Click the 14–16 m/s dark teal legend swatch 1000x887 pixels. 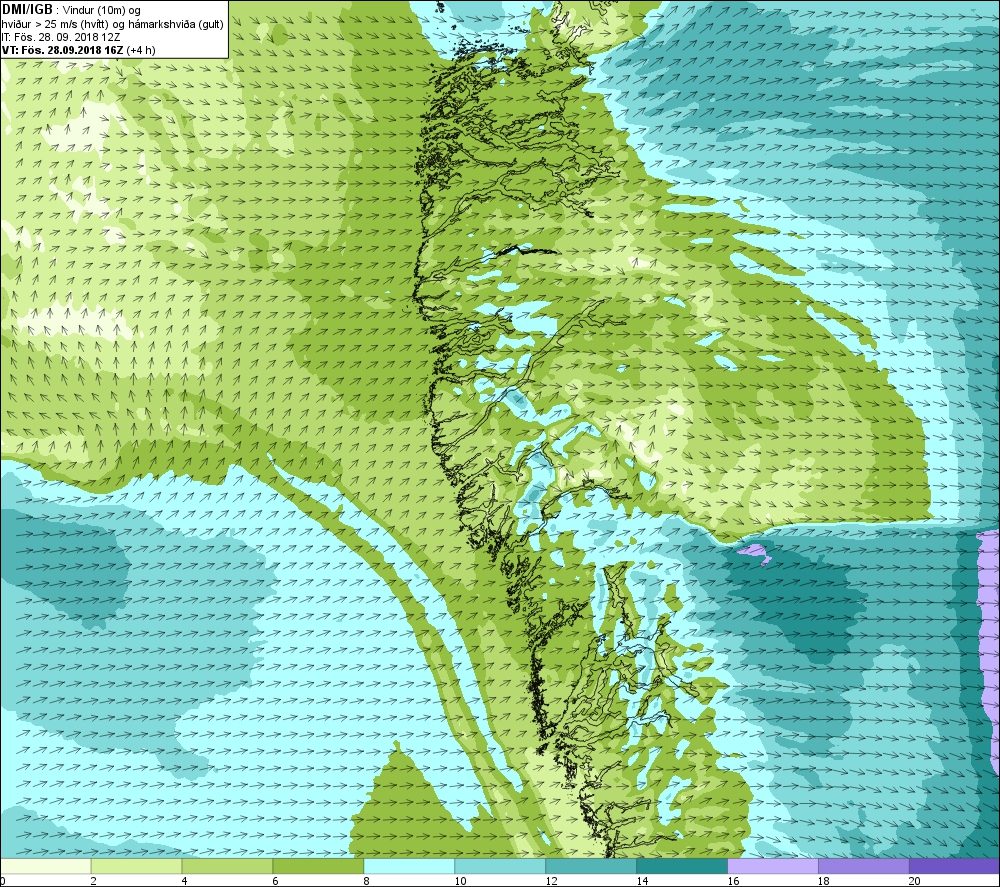point(682,866)
